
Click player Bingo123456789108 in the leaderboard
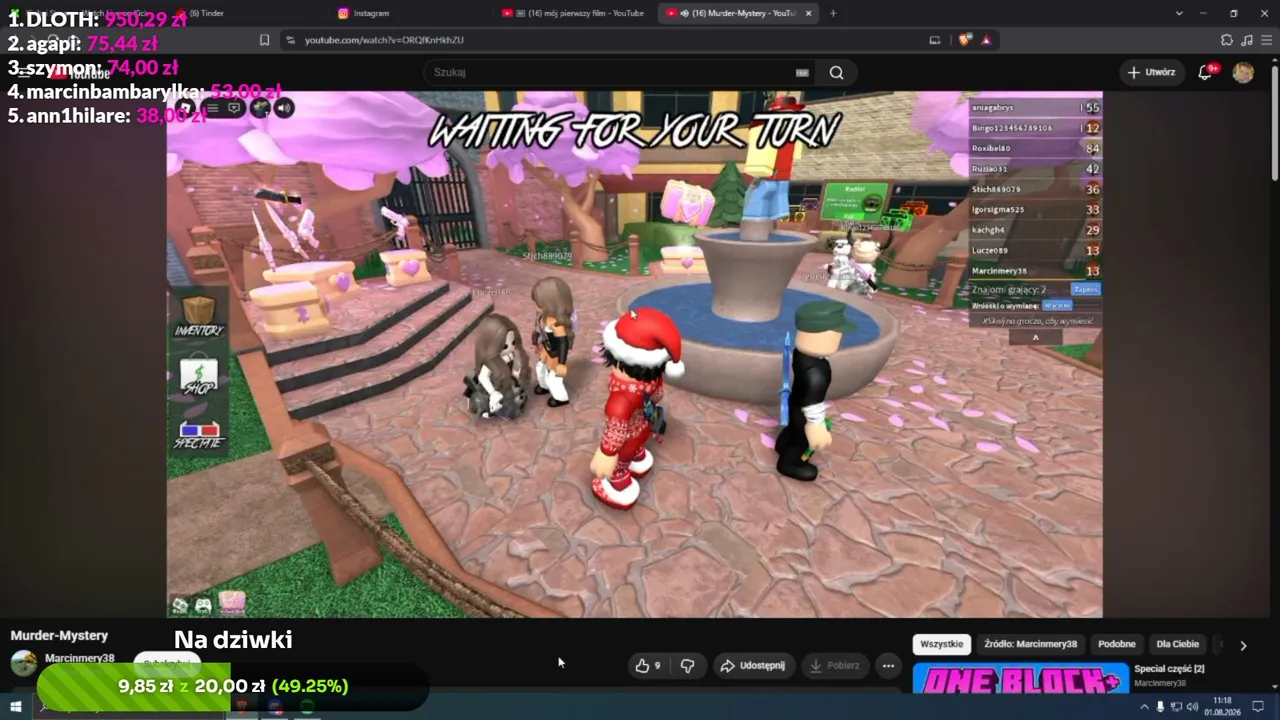(x=1034, y=128)
